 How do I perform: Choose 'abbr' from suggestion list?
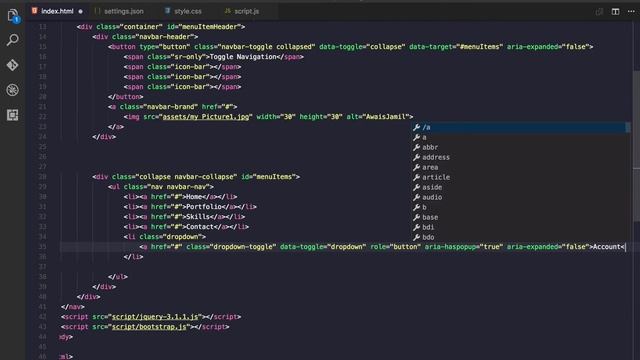tap(520, 147)
